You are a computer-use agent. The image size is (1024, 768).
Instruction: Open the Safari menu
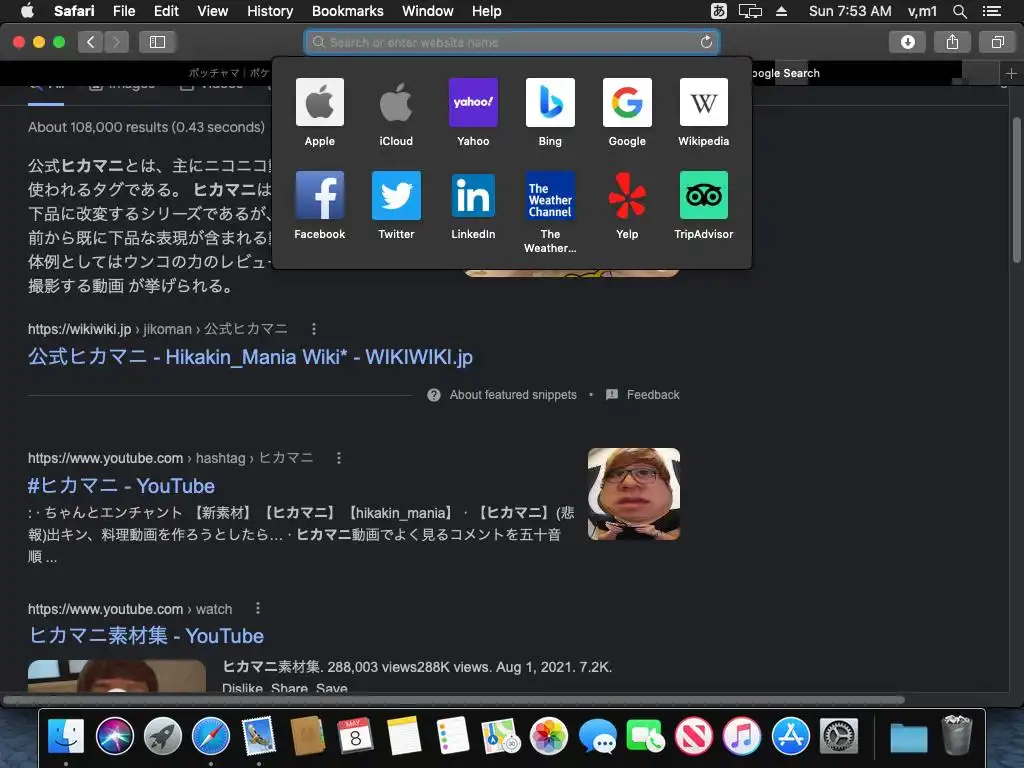point(74,11)
